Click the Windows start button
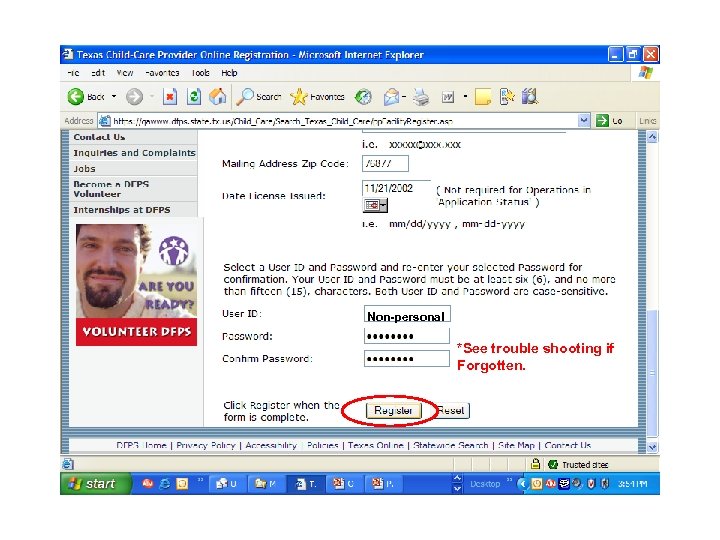 pyautogui.click(x=94, y=484)
